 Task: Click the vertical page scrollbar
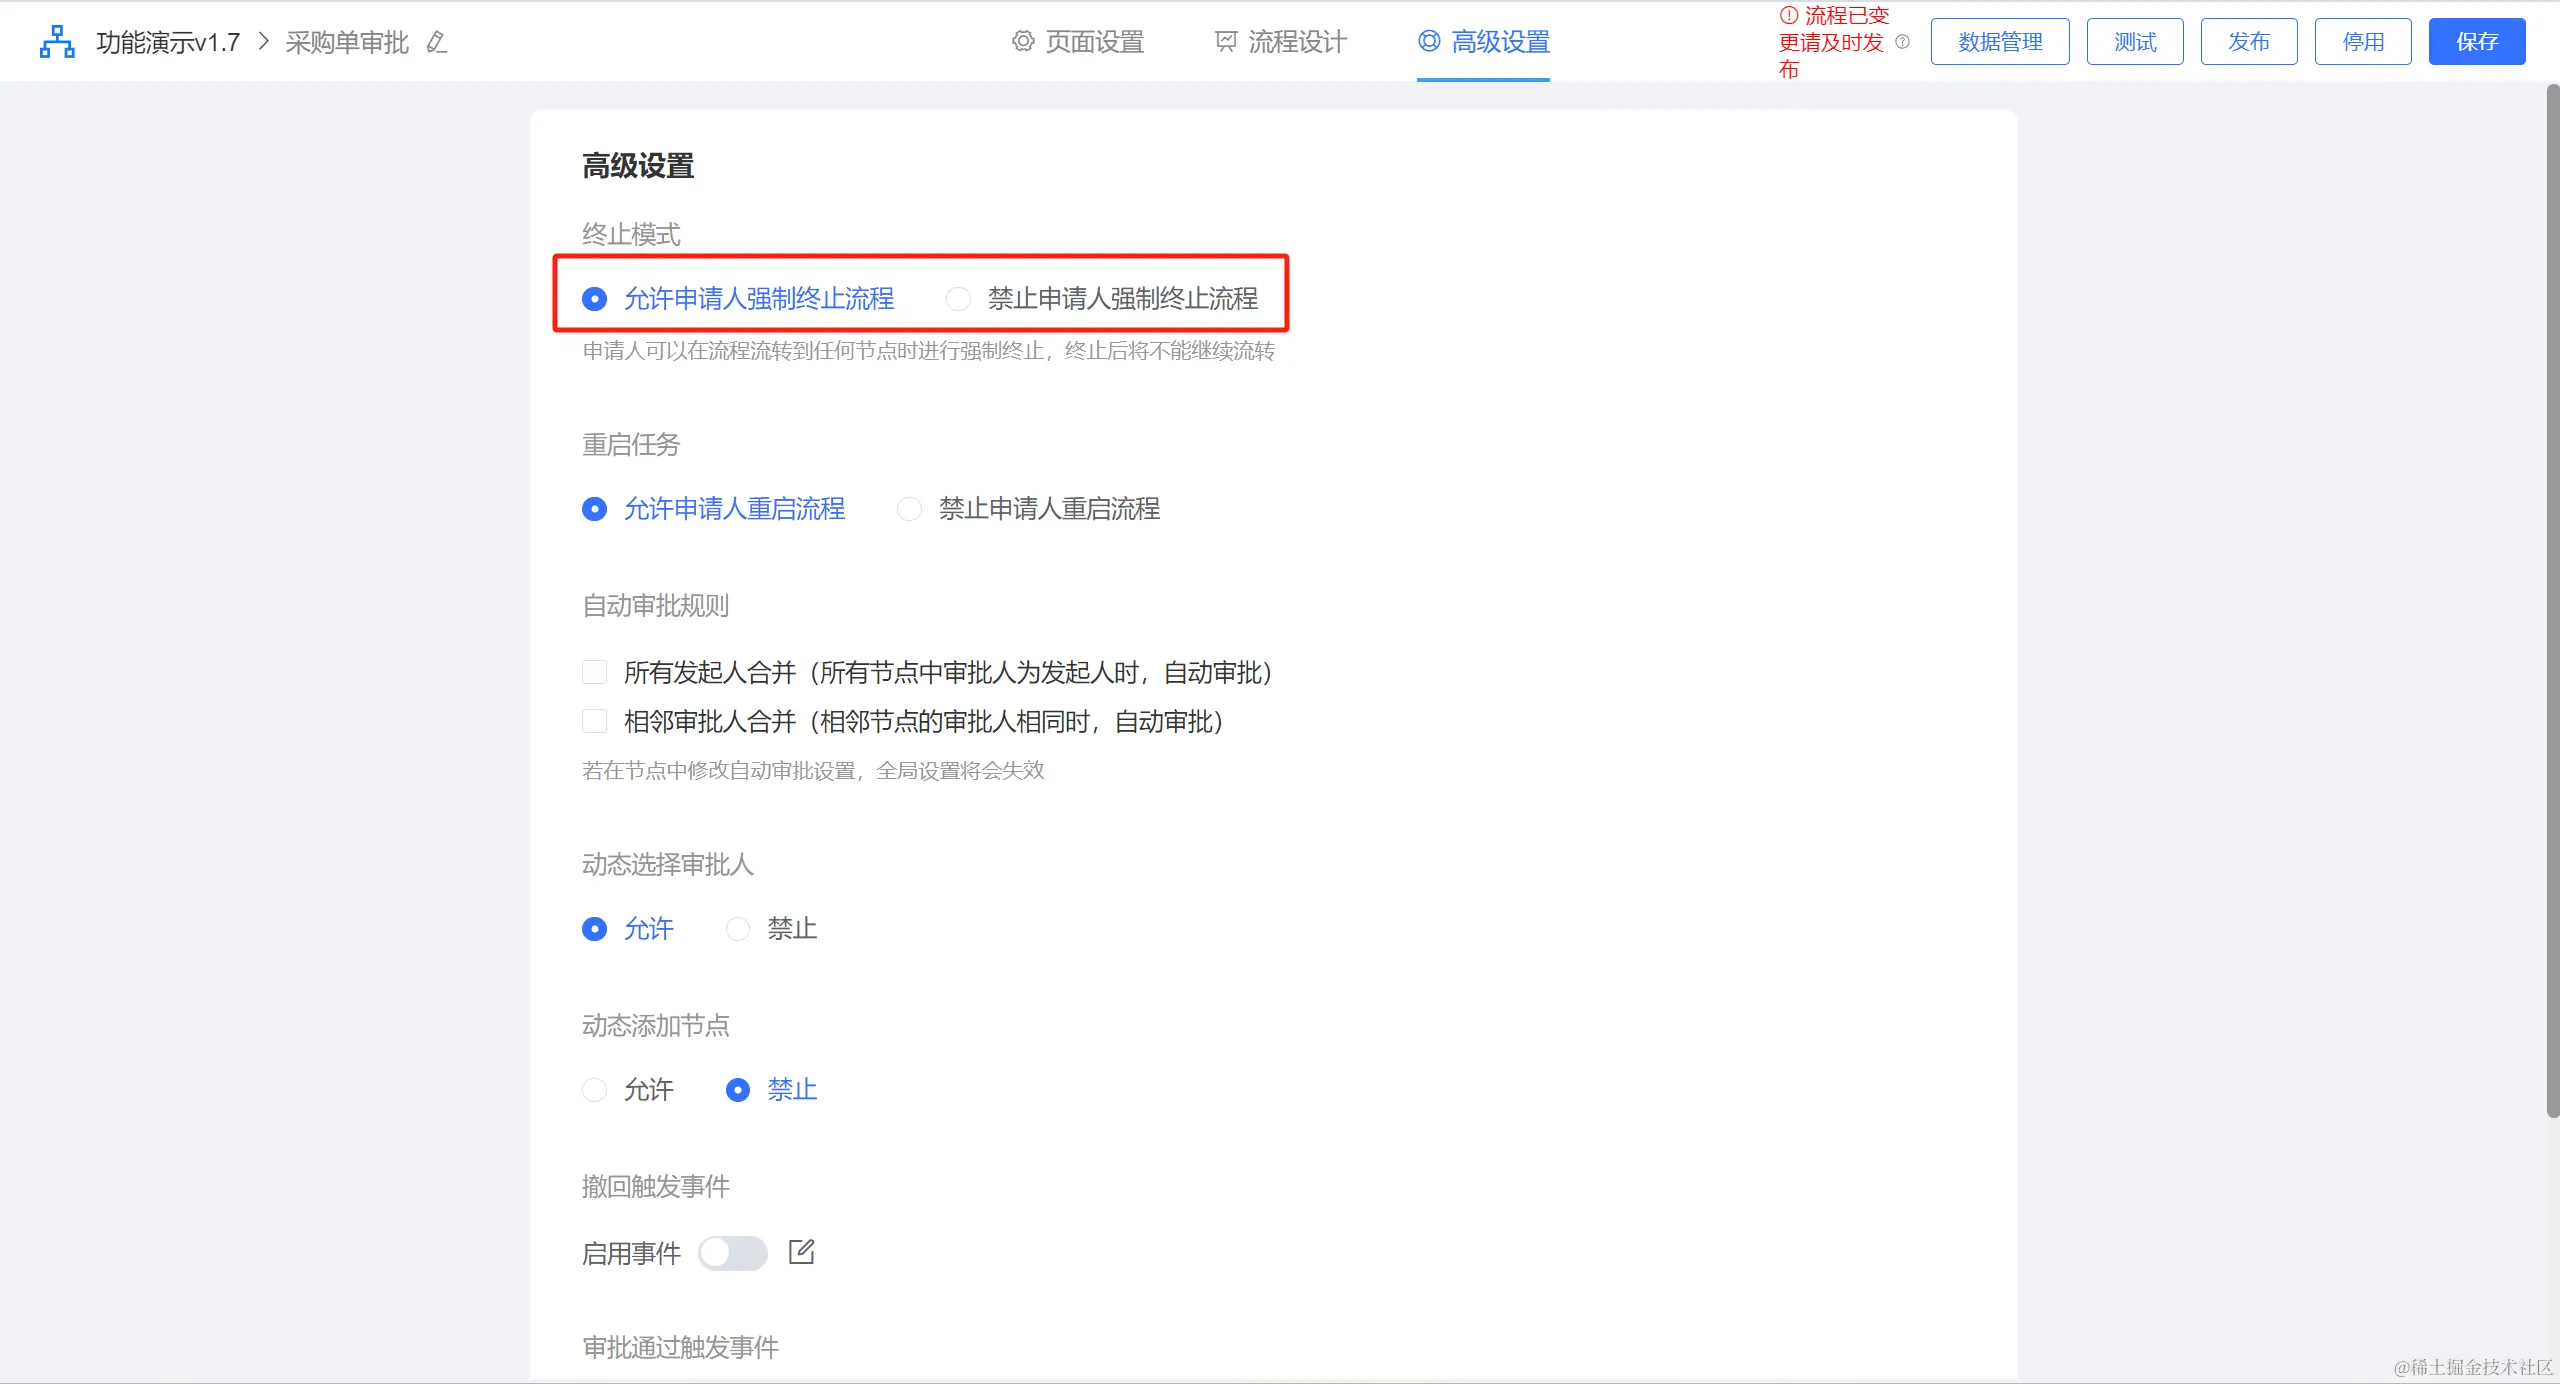tap(2552, 600)
